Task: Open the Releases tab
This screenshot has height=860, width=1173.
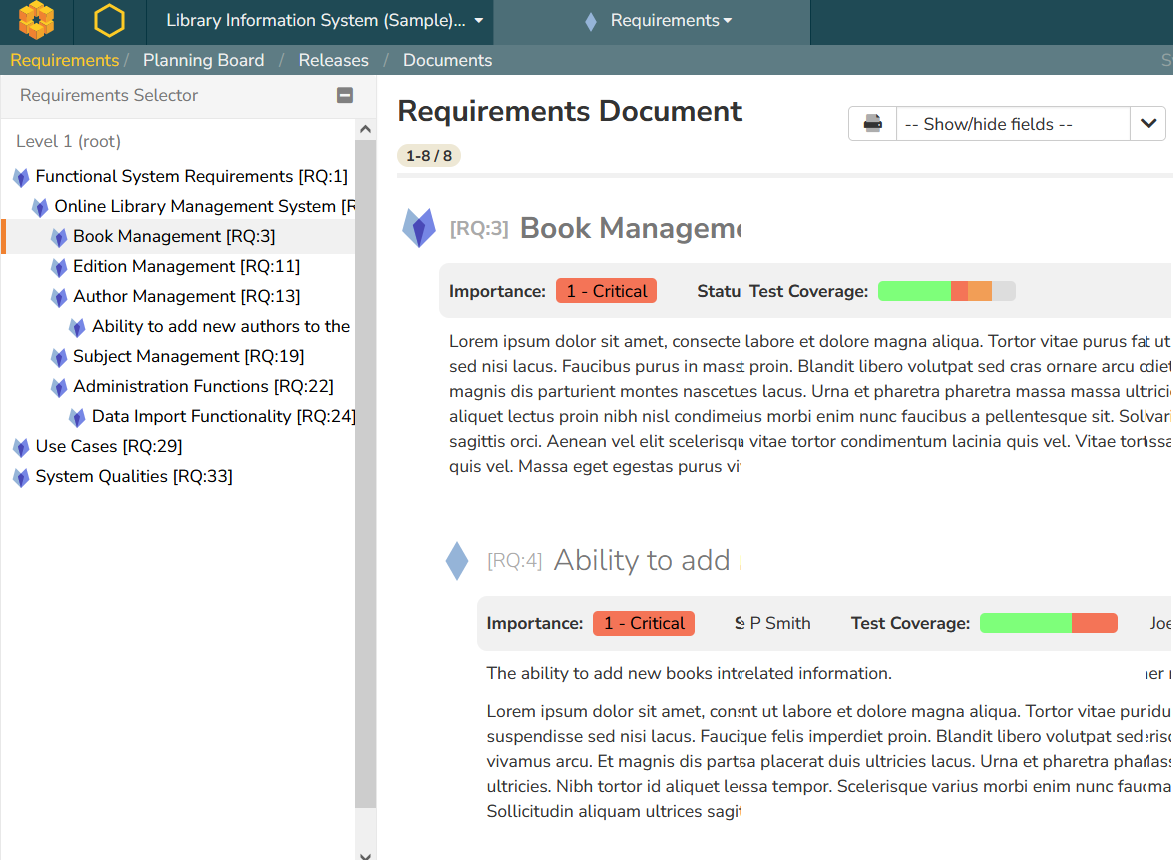Action: 333,60
